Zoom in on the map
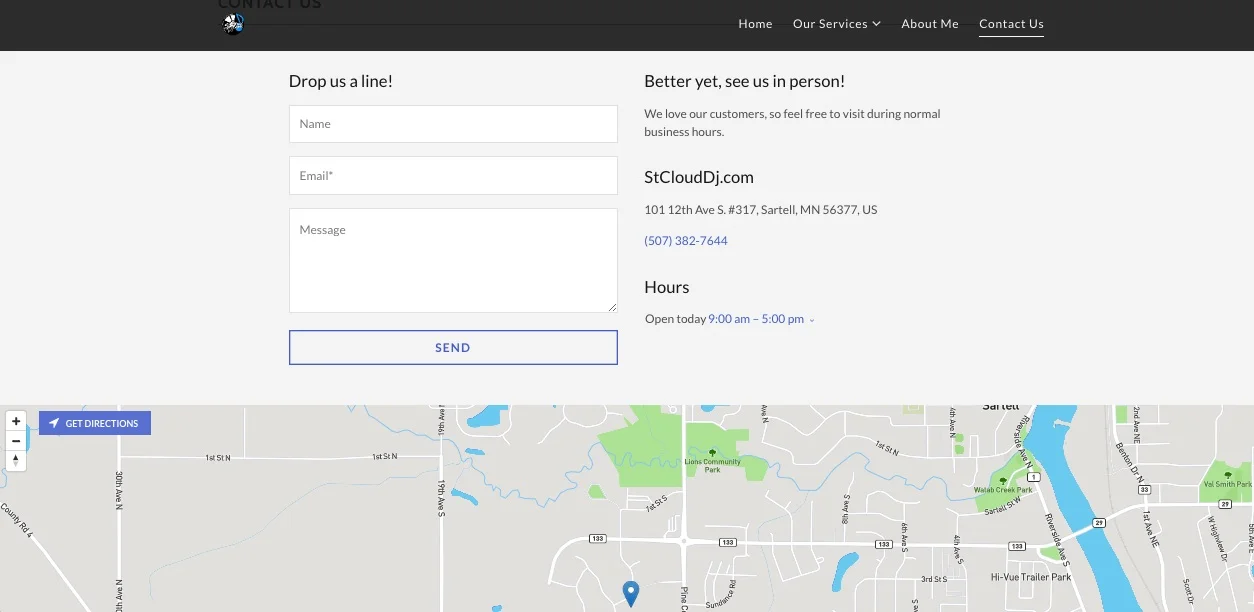 (x=15, y=420)
